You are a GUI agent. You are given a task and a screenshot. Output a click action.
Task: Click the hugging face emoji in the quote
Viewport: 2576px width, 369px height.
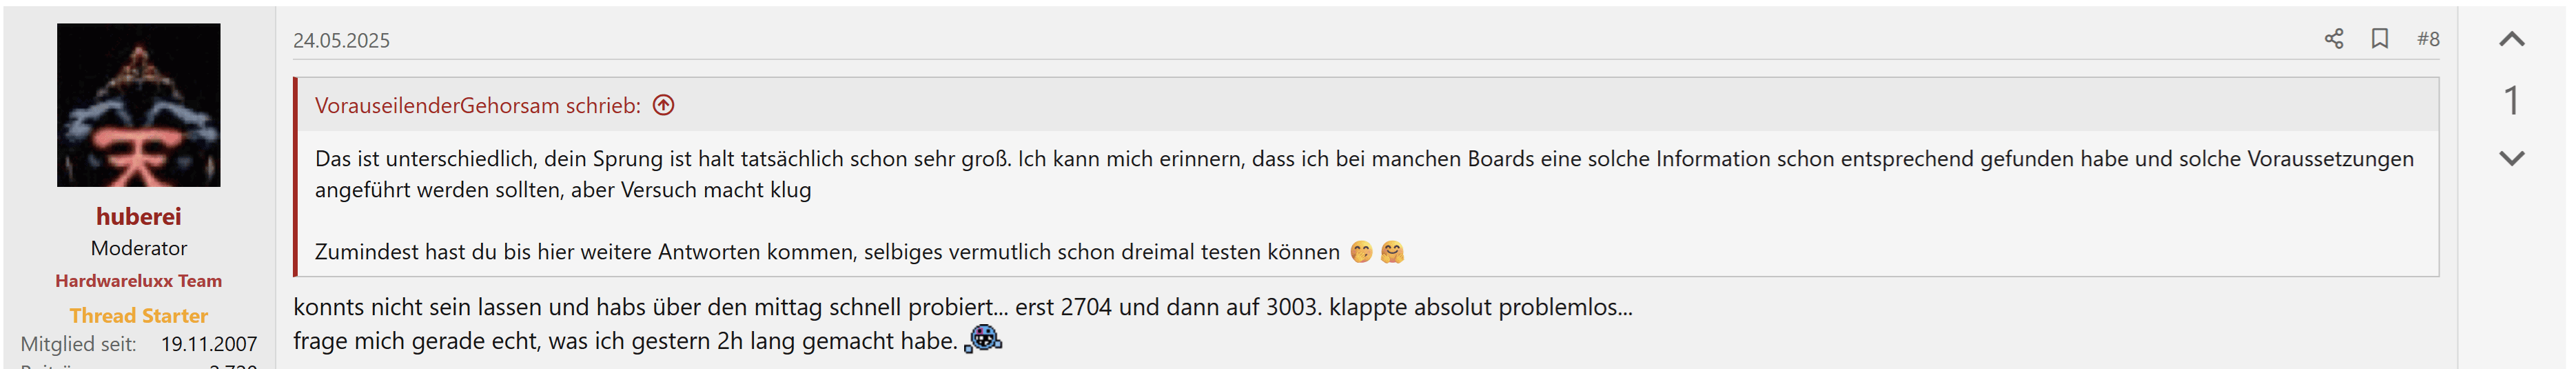1392,252
